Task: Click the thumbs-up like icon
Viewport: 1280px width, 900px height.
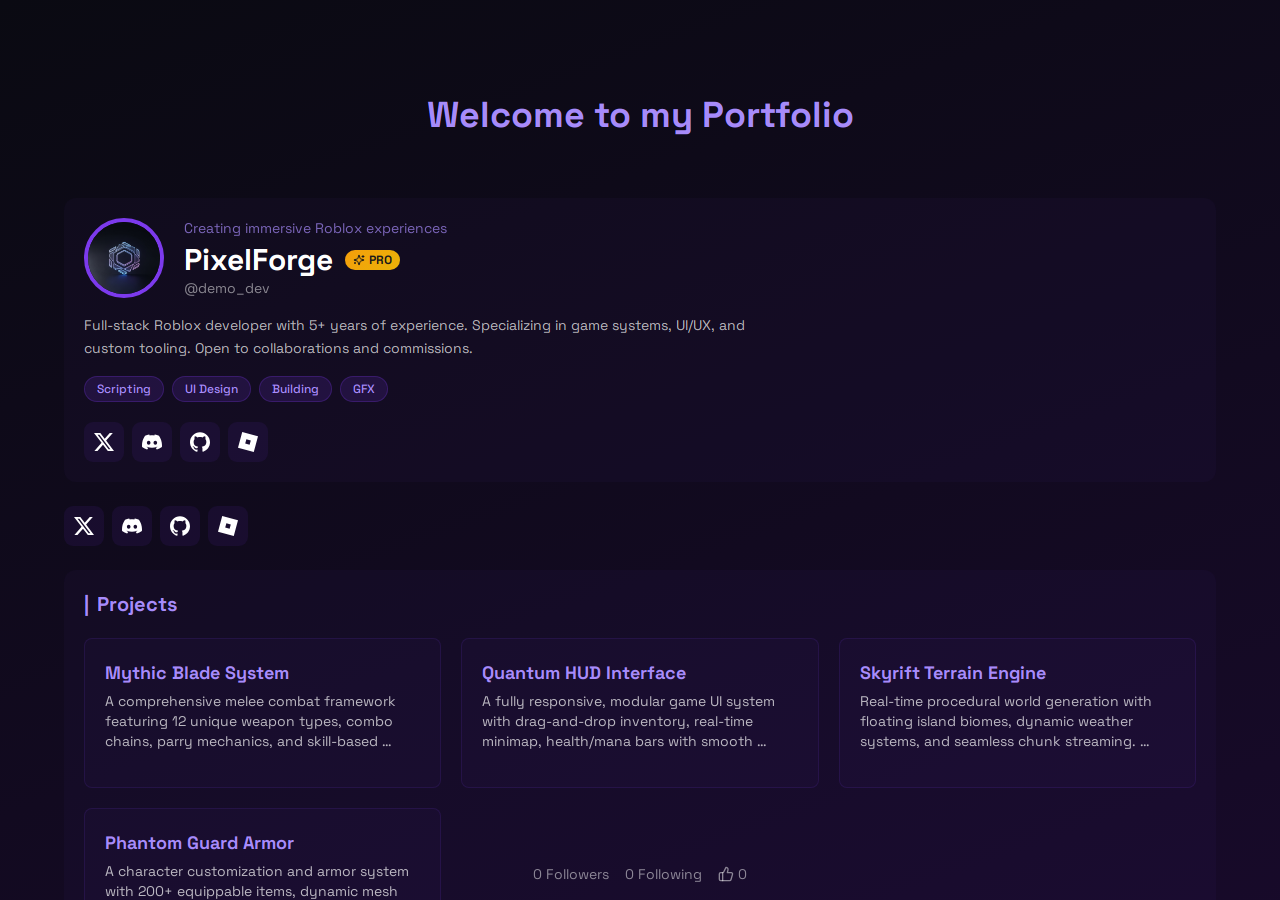Action: 726,874
